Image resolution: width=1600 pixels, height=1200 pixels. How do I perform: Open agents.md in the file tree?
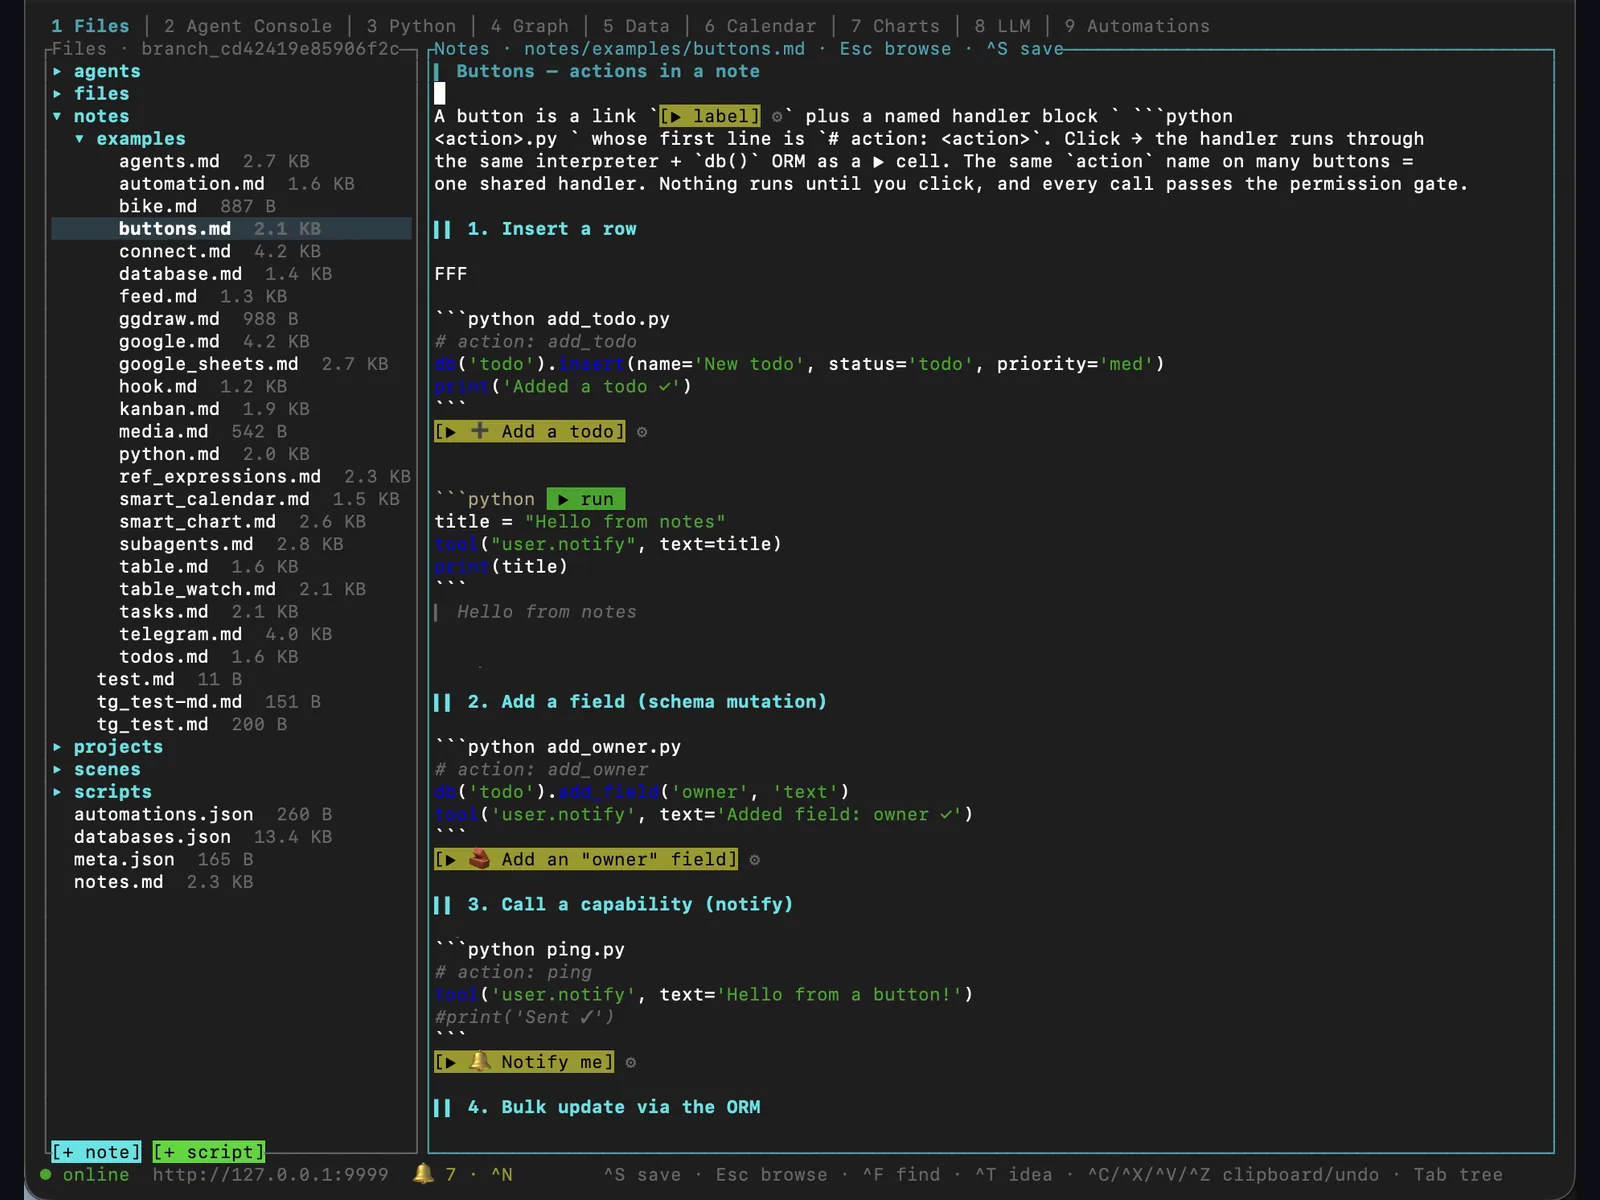169,162
